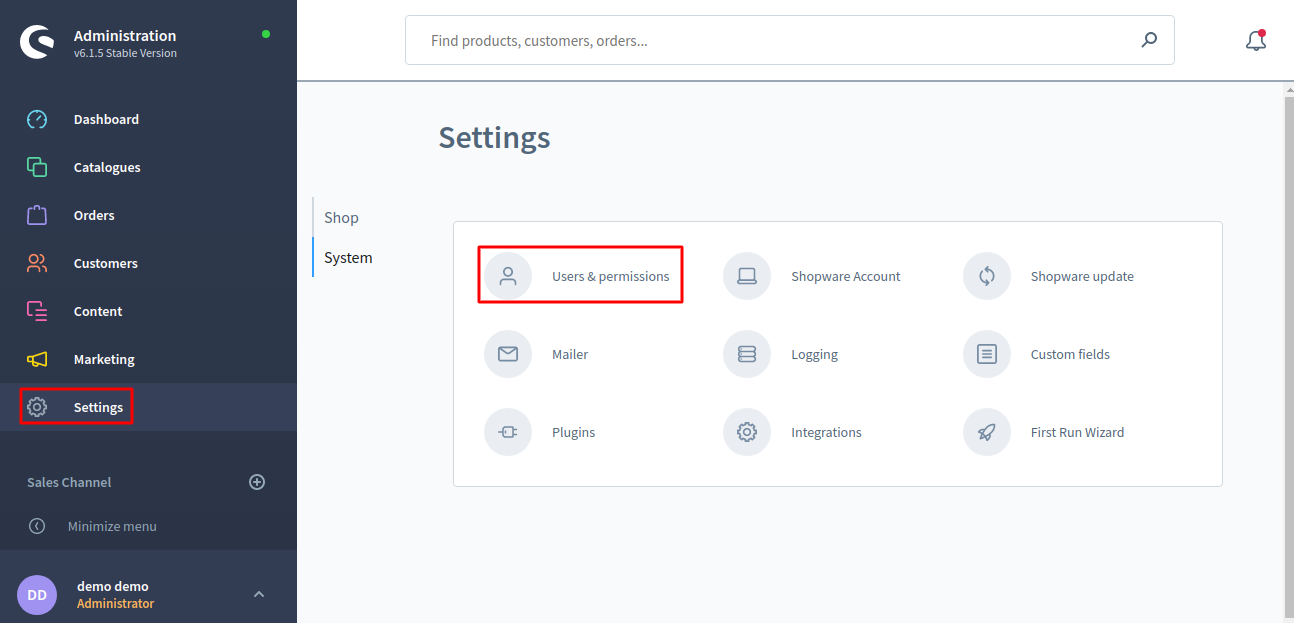Open Custom fields settings link

[1070, 354]
